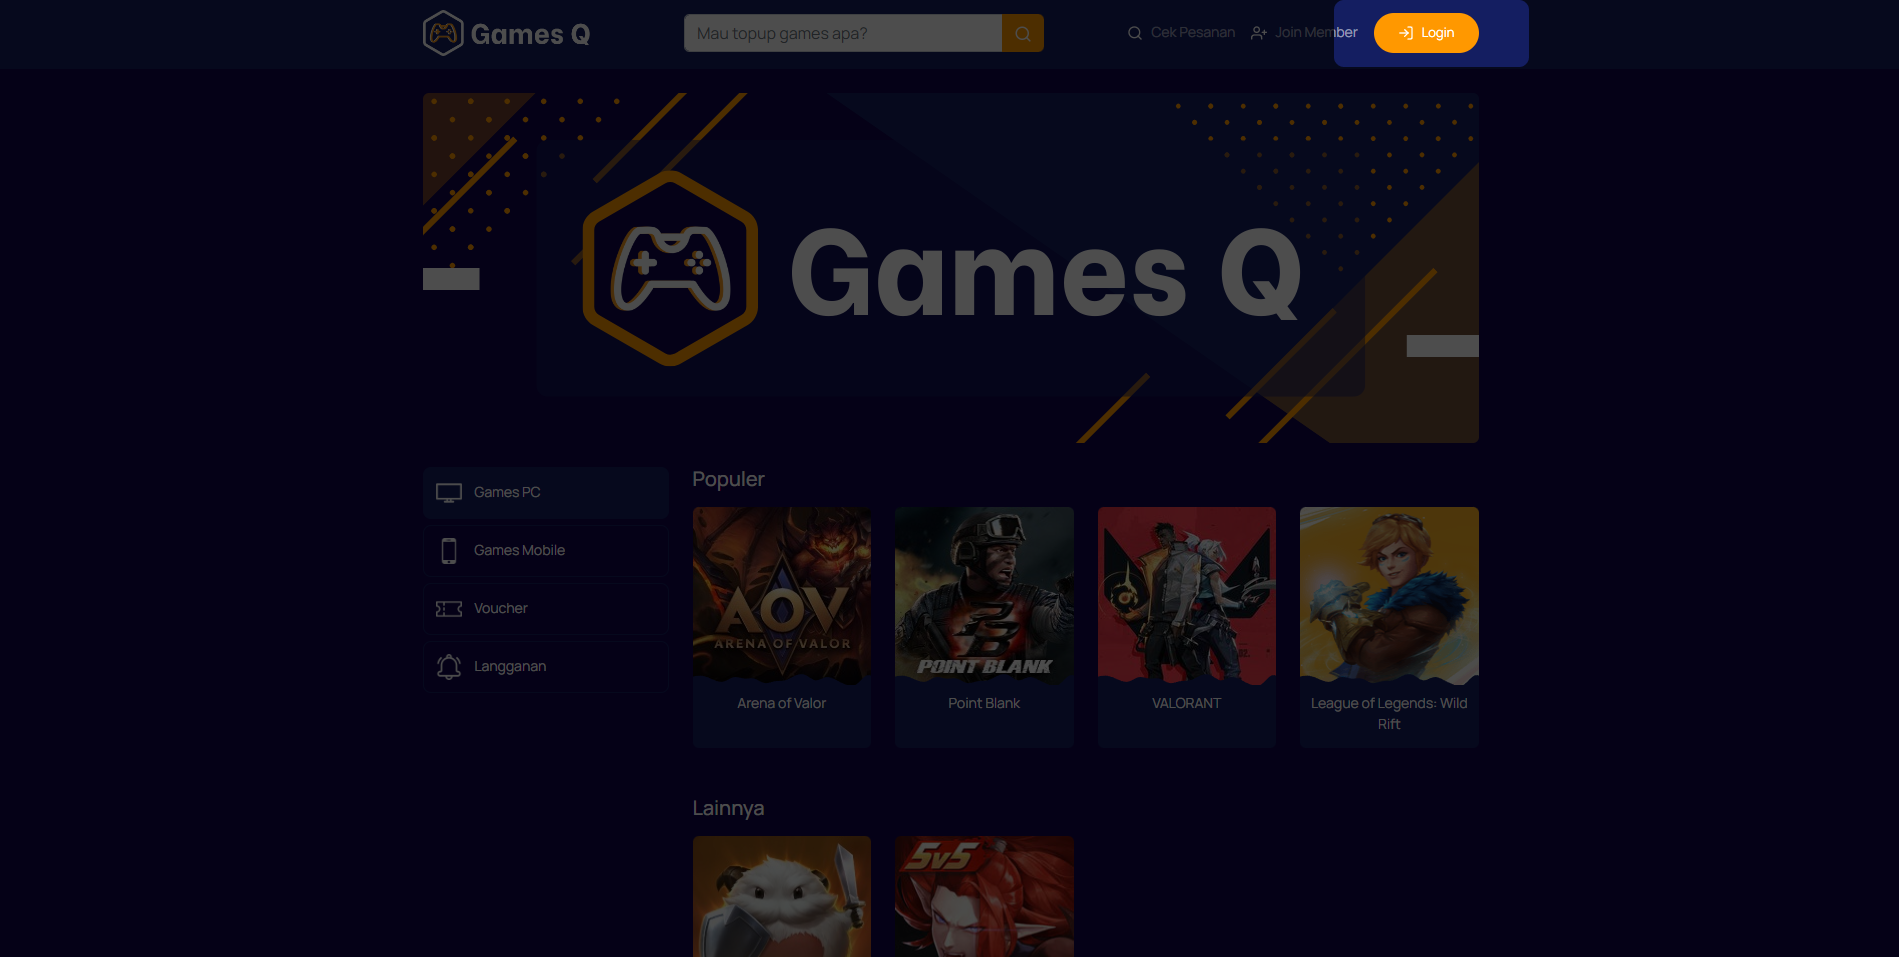
Task: Select the Games PC menu item
Action: [x=546, y=493]
